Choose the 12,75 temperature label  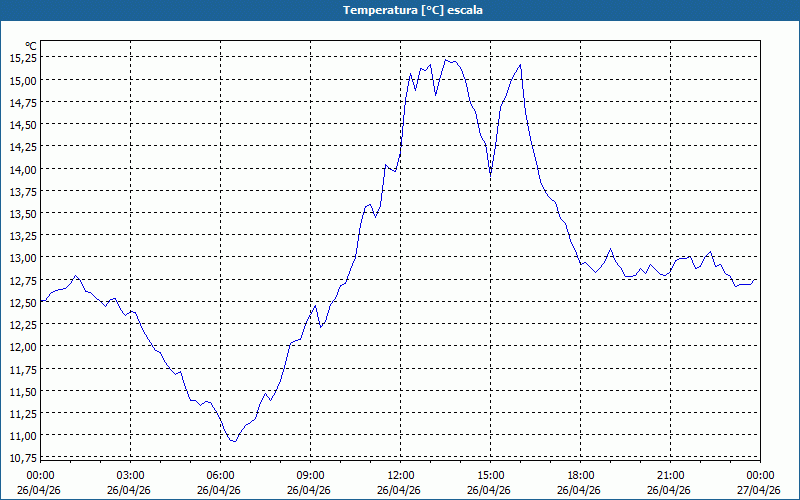(x=23, y=280)
